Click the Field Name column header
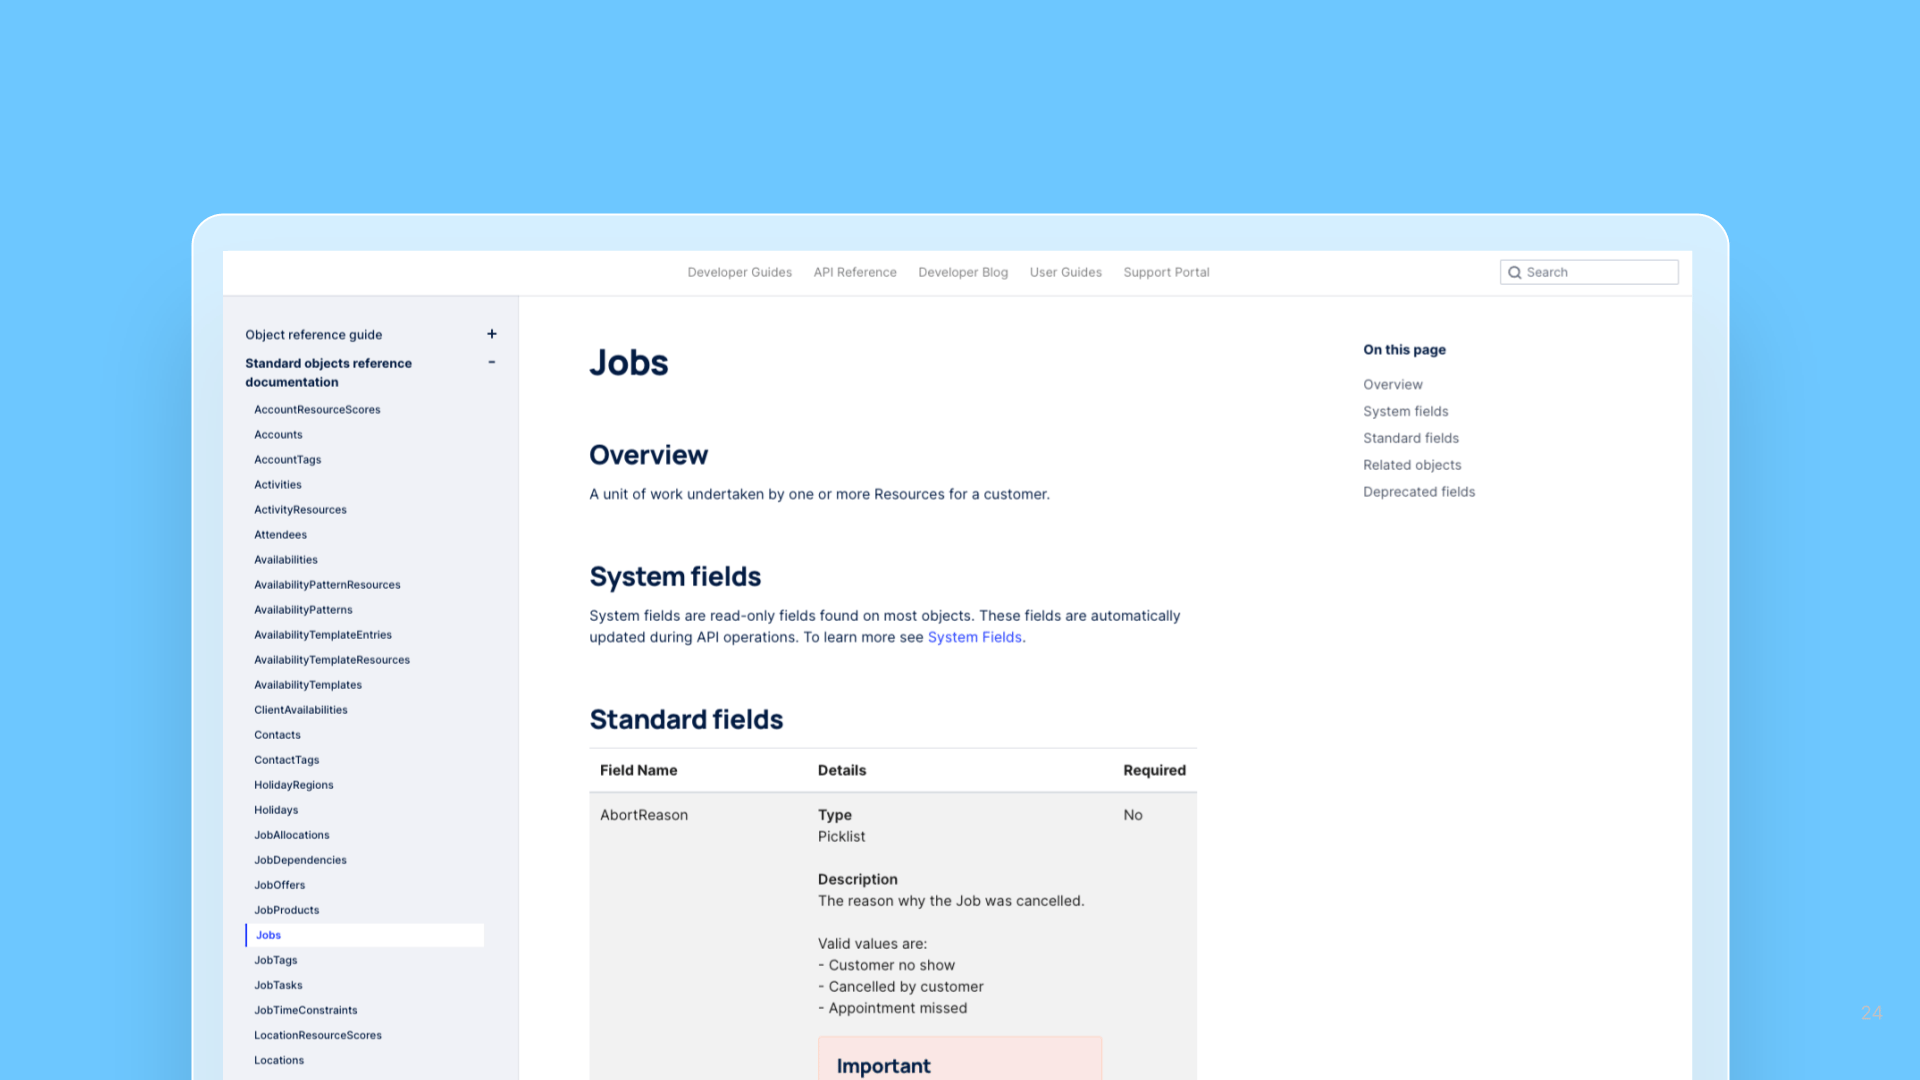This screenshot has height=1080, width=1920. tap(638, 770)
